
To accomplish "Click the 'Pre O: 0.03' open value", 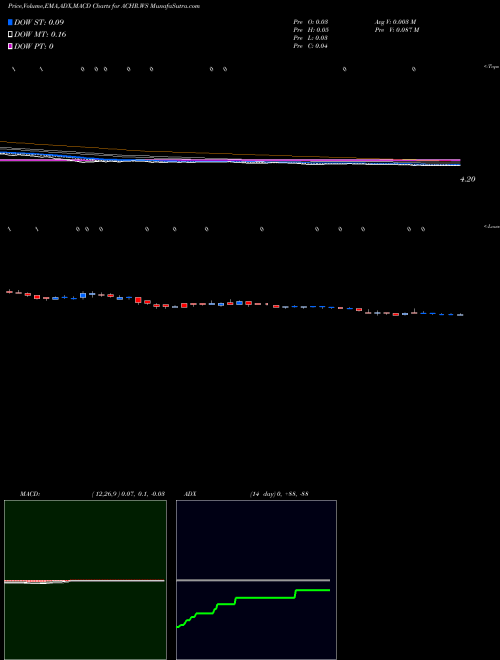I will (x=311, y=22).
